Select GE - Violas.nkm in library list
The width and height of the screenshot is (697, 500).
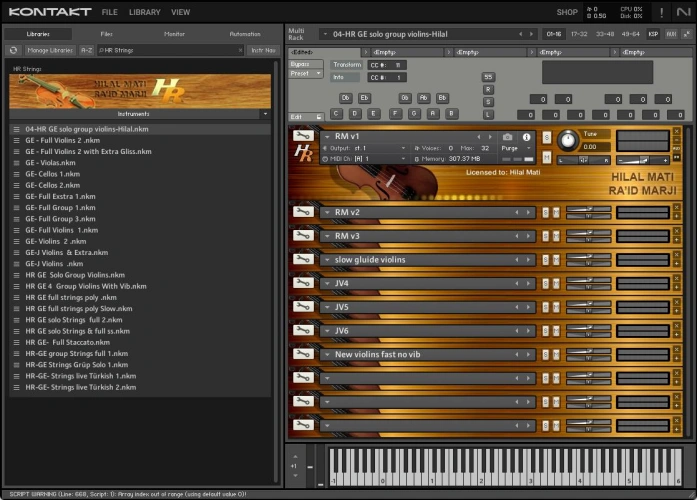[x=50, y=162]
